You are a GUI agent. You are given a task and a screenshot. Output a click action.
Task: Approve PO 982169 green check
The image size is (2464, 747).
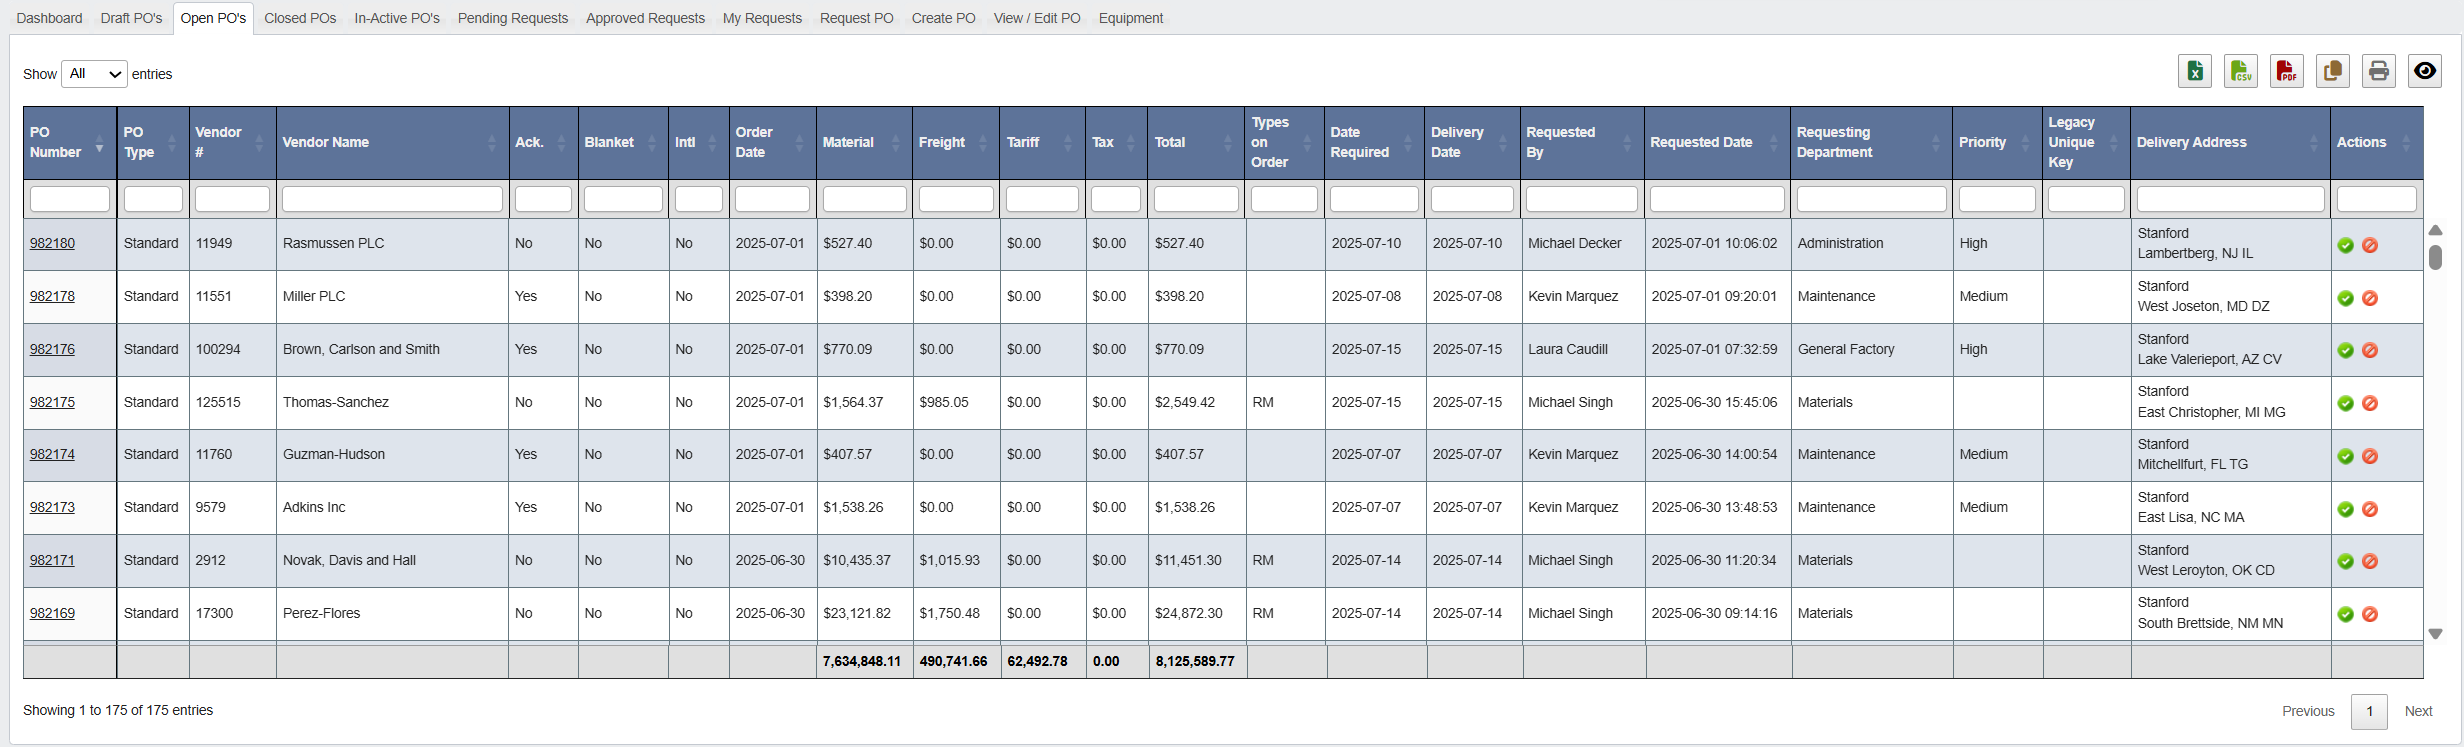click(x=2346, y=614)
